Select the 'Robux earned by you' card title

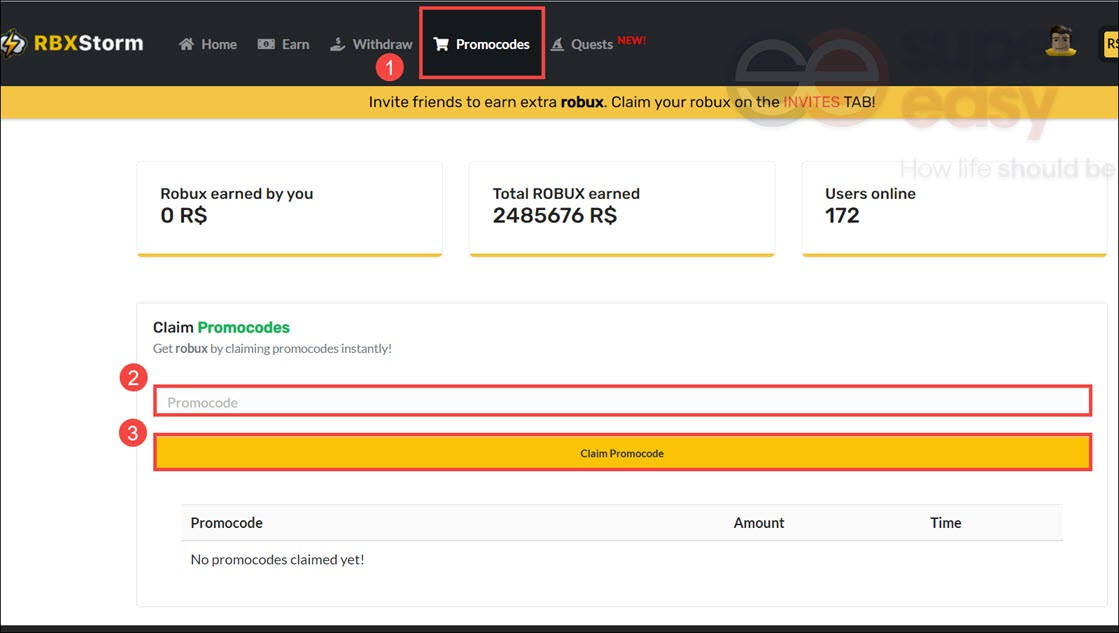[237, 193]
